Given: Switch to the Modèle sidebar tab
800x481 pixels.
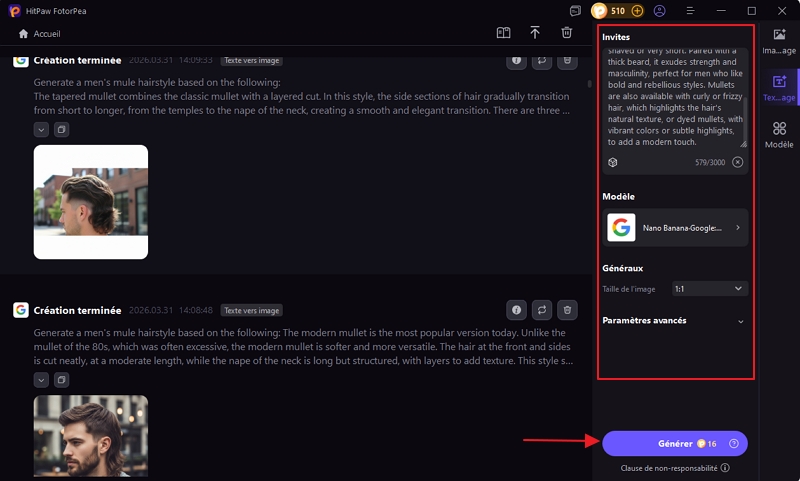Looking at the screenshot, I should [x=779, y=136].
